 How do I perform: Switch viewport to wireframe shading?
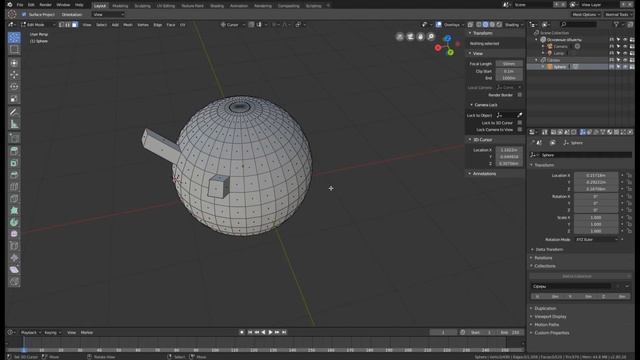tap(479, 24)
